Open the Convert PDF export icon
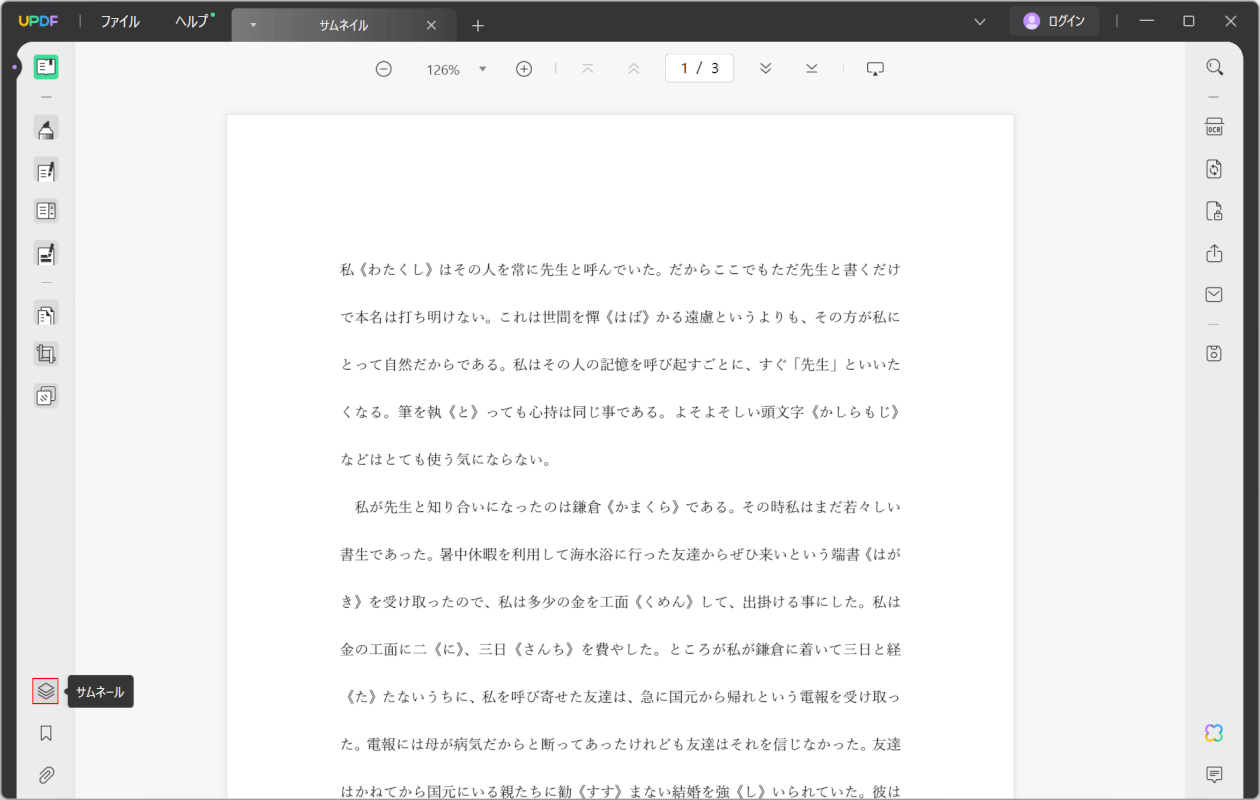Screen dimensions: 1260x800 point(1214,169)
